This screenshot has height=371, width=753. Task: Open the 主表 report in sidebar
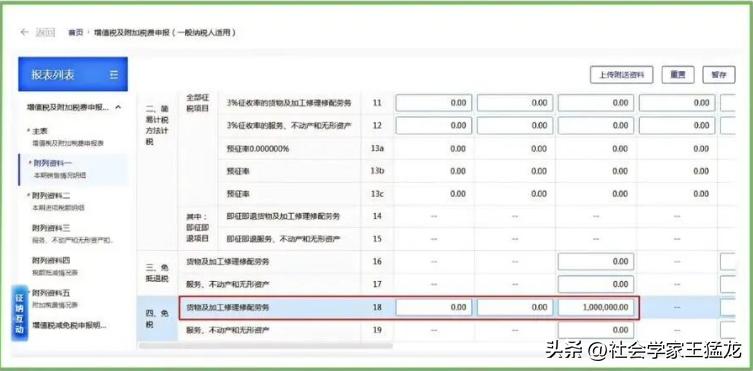[73, 137]
